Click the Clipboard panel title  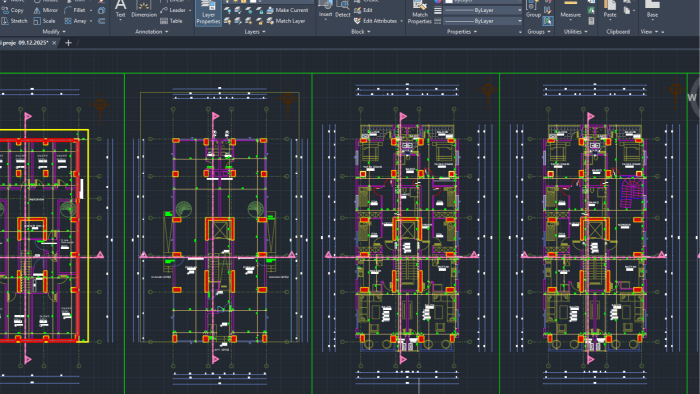pos(618,32)
